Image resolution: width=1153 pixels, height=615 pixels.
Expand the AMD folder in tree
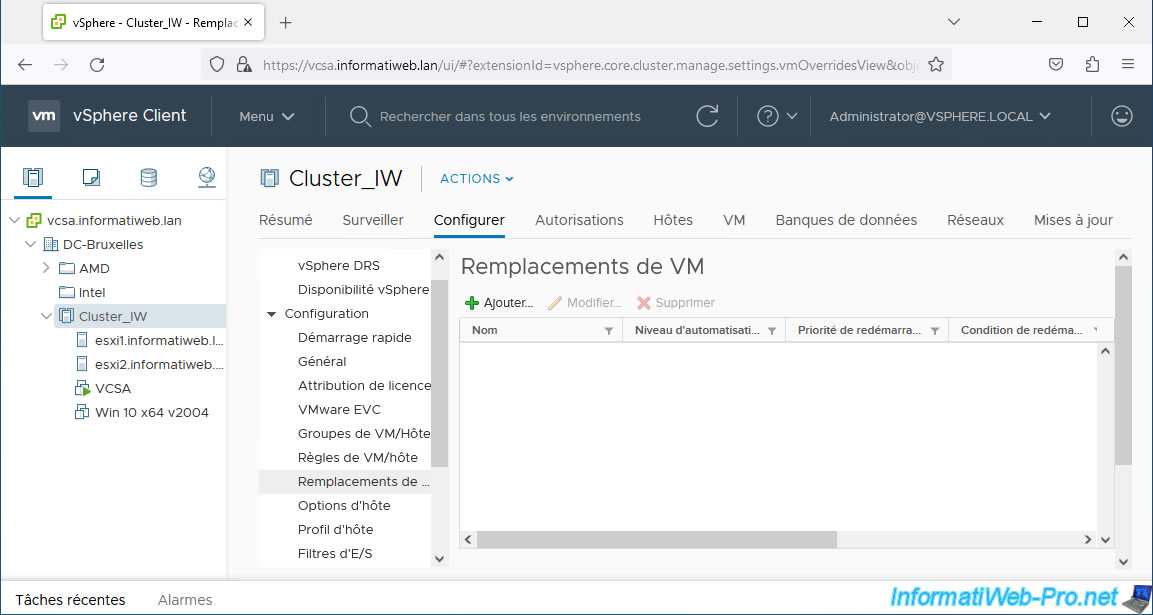pos(46,268)
